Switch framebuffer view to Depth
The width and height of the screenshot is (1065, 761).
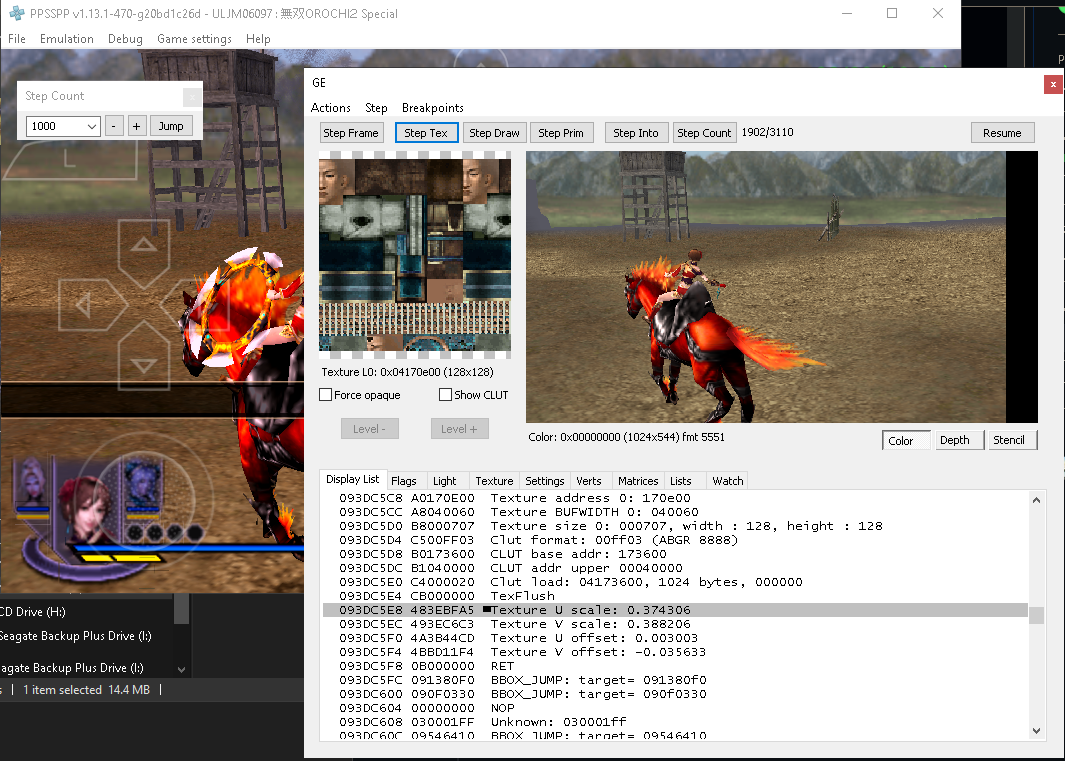(958, 439)
